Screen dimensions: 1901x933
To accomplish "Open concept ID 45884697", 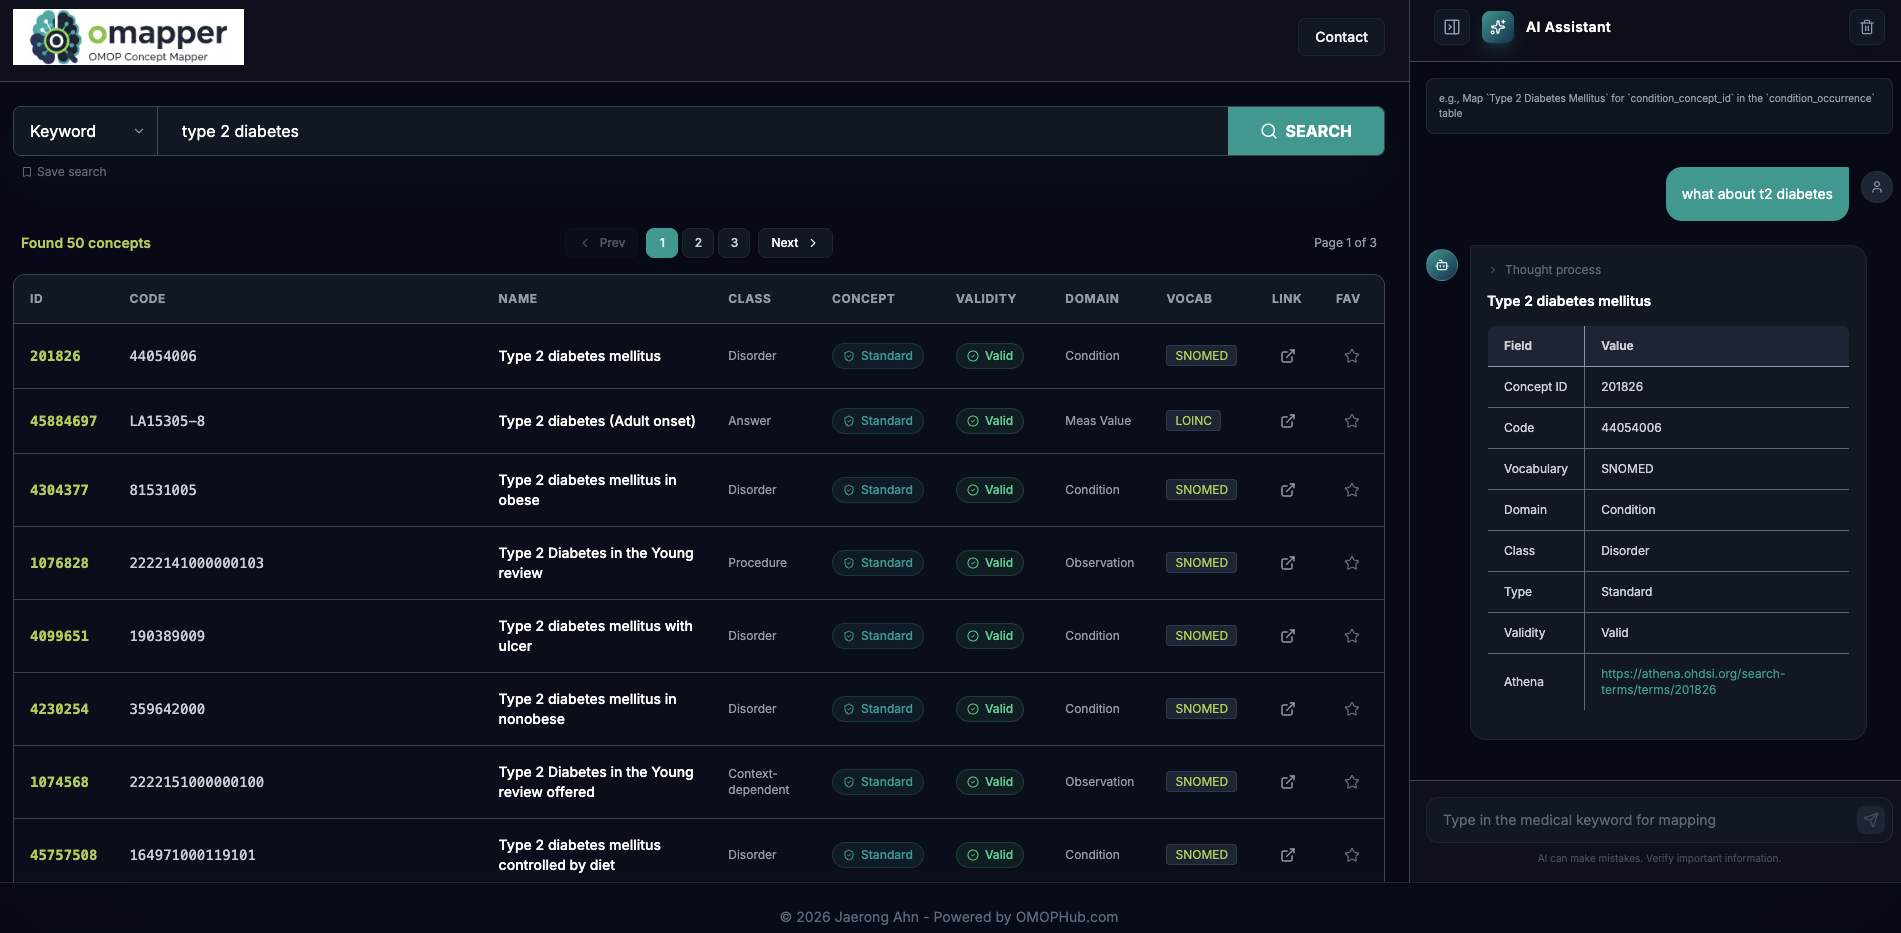I will point(63,421).
